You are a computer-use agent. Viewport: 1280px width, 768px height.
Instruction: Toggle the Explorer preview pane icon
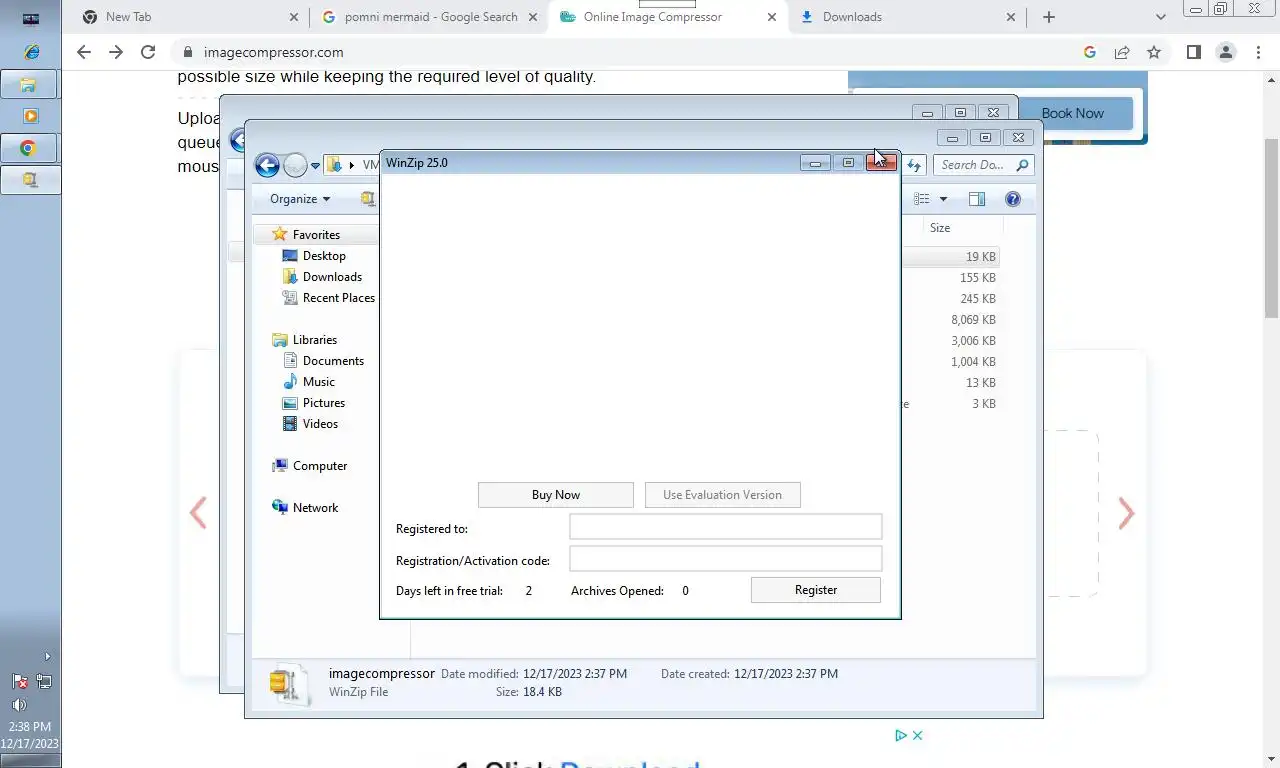pos(977,199)
